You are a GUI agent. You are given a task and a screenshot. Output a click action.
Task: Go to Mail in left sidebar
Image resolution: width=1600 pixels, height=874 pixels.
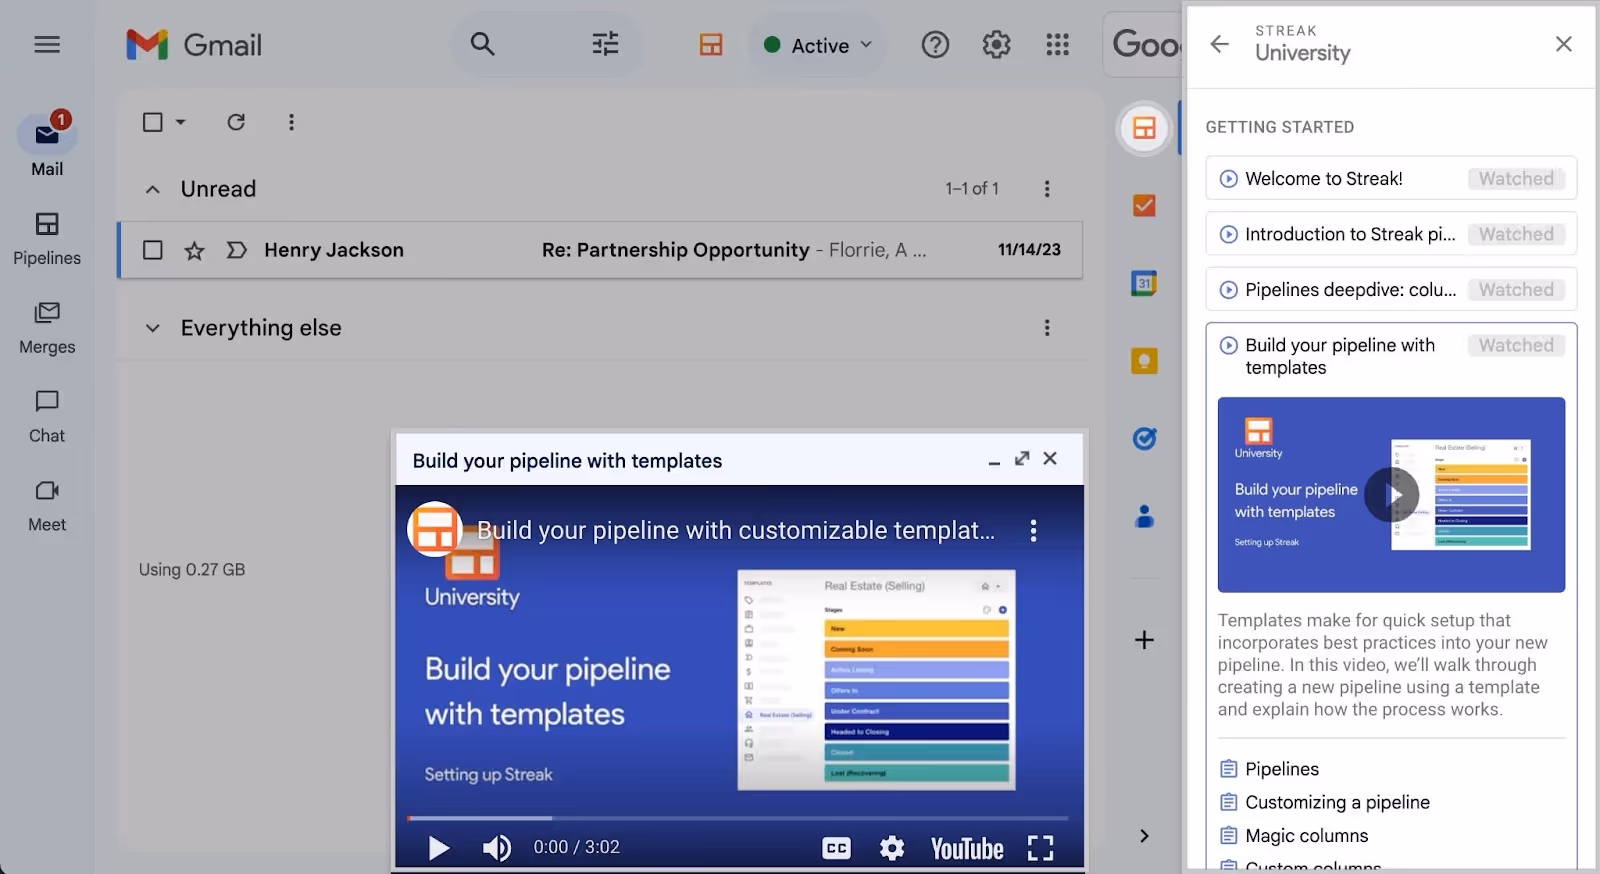[x=47, y=146]
